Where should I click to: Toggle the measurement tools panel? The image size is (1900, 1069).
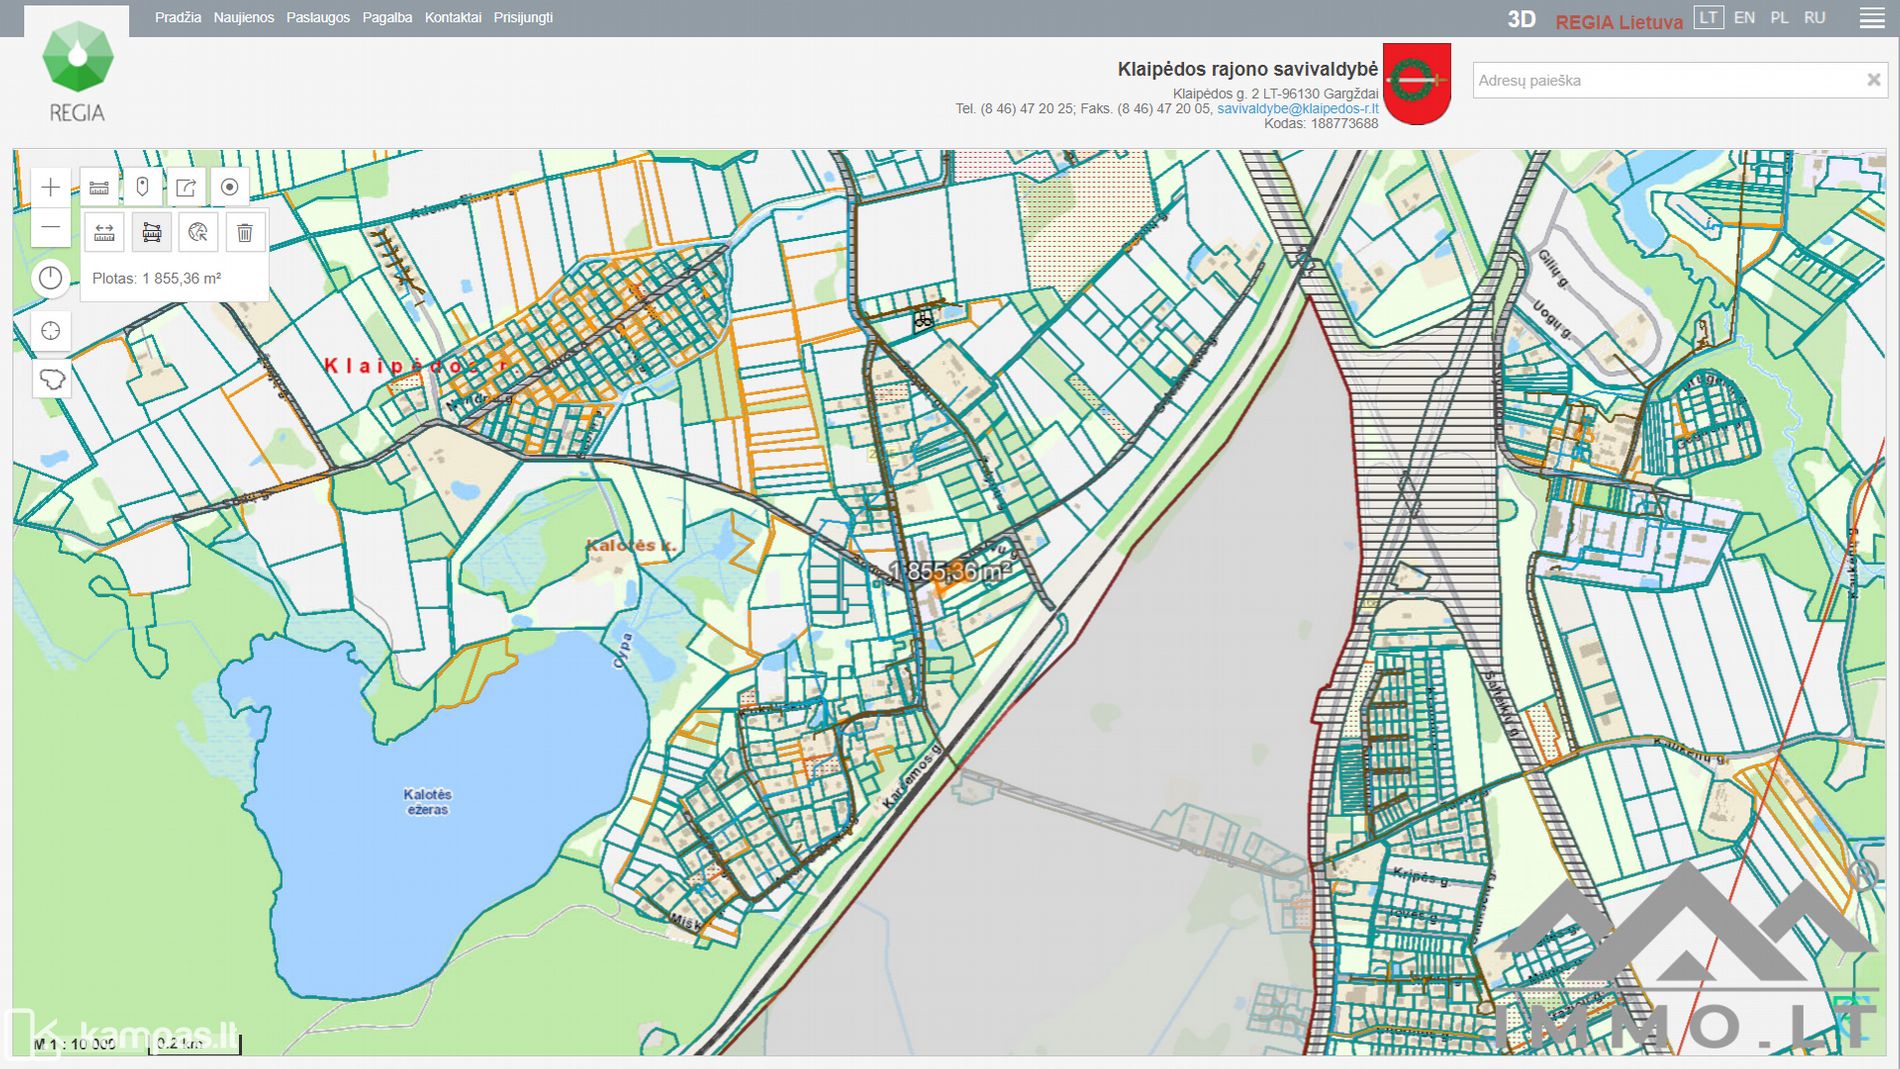(x=98, y=187)
